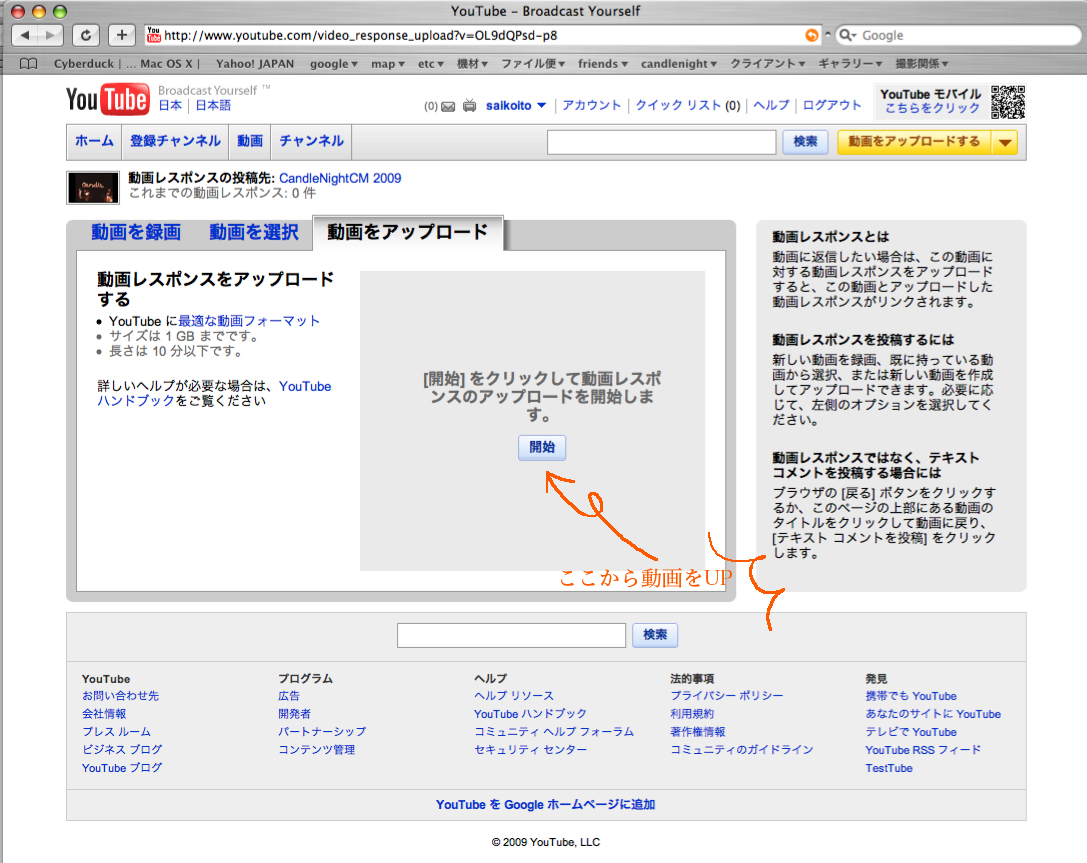
Task: Open the YouTube ハンドブック footer link
Action: pos(530,714)
